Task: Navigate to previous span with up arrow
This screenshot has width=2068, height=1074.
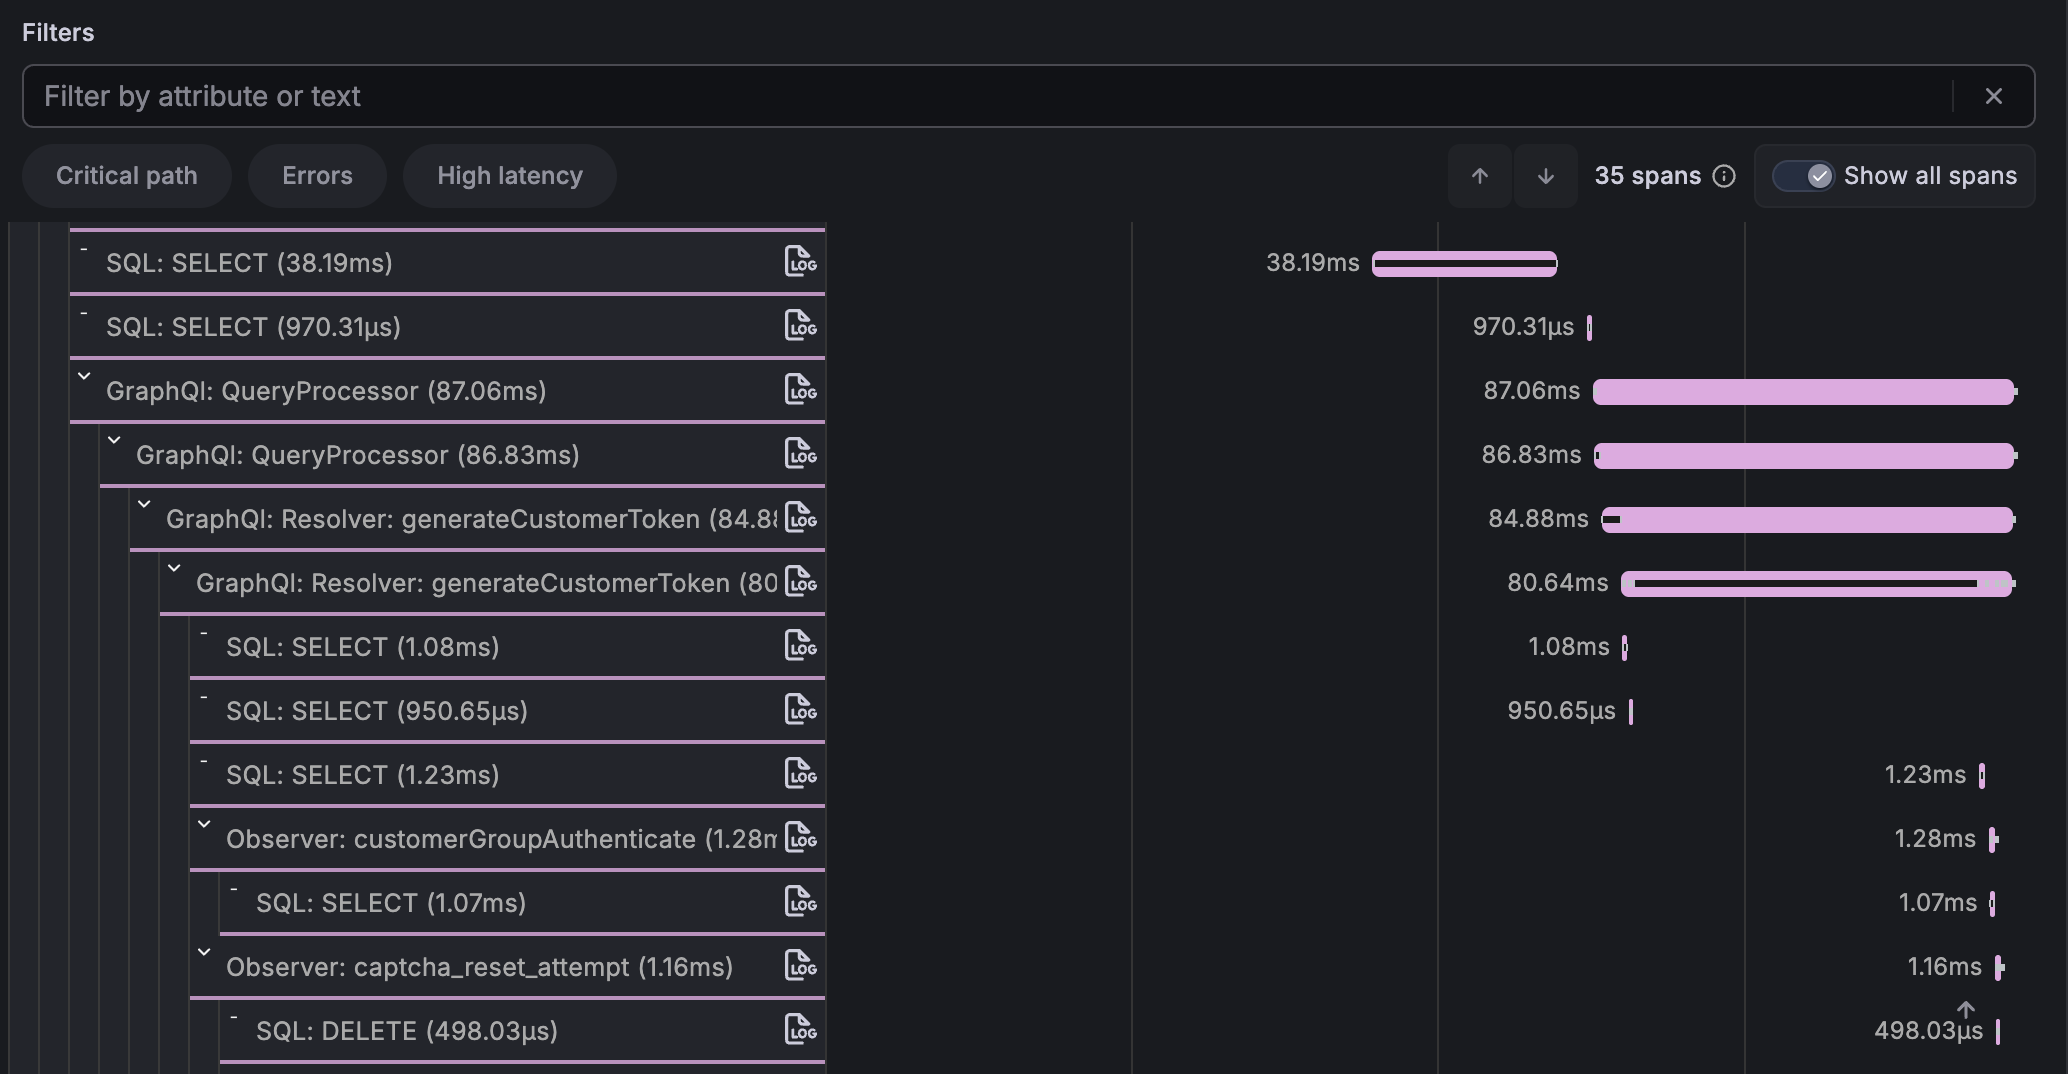Action: pos(1479,176)
